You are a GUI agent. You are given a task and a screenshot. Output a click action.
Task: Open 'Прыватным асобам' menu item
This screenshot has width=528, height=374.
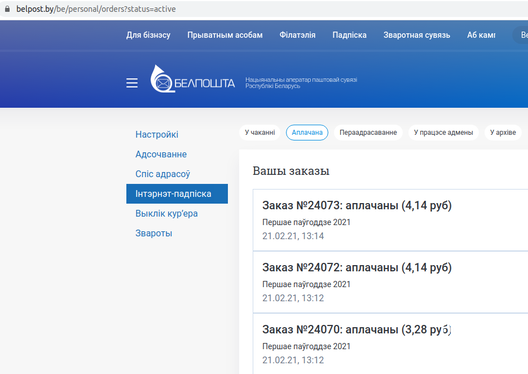225,35
